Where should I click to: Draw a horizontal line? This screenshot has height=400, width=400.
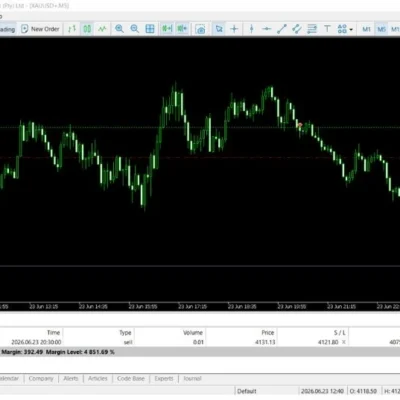point(267,29)
